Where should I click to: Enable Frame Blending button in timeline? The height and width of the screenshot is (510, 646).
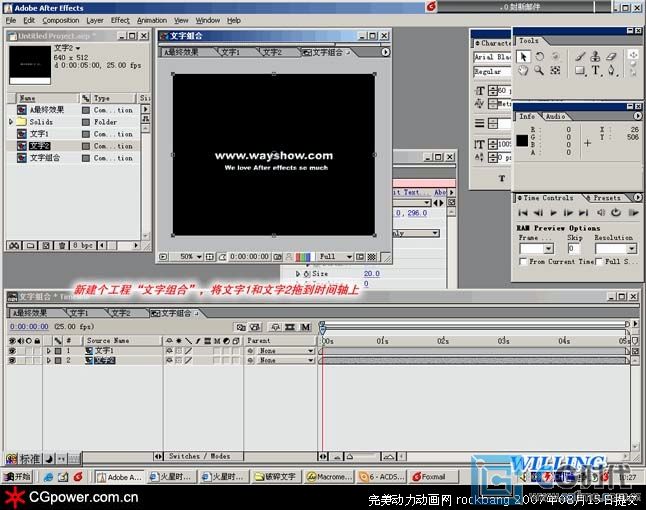pyautogui.click(x=290, y=327)
